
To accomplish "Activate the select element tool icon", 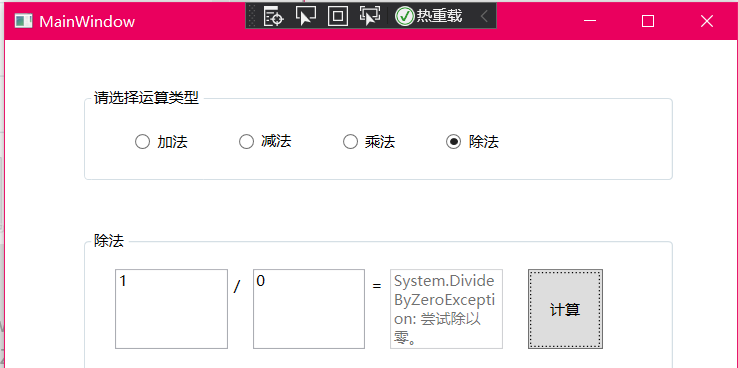I will click(x=306, y=16).
